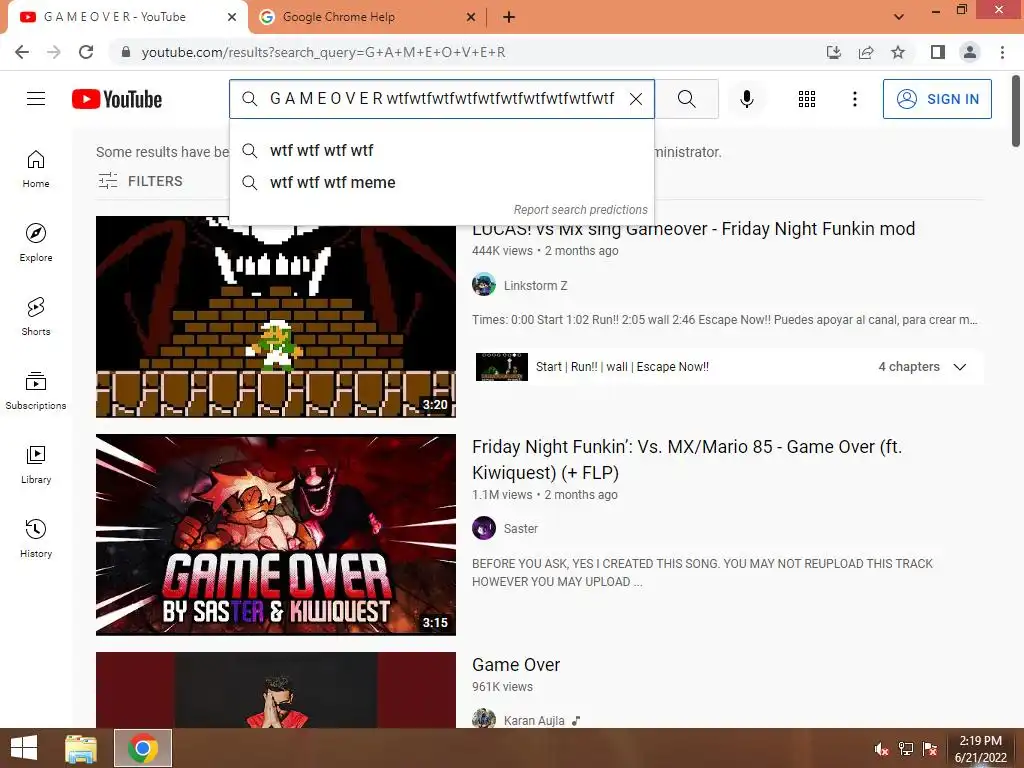Click in the YouTube search input field
The image size is (1024, 768).
click(441, 99)
